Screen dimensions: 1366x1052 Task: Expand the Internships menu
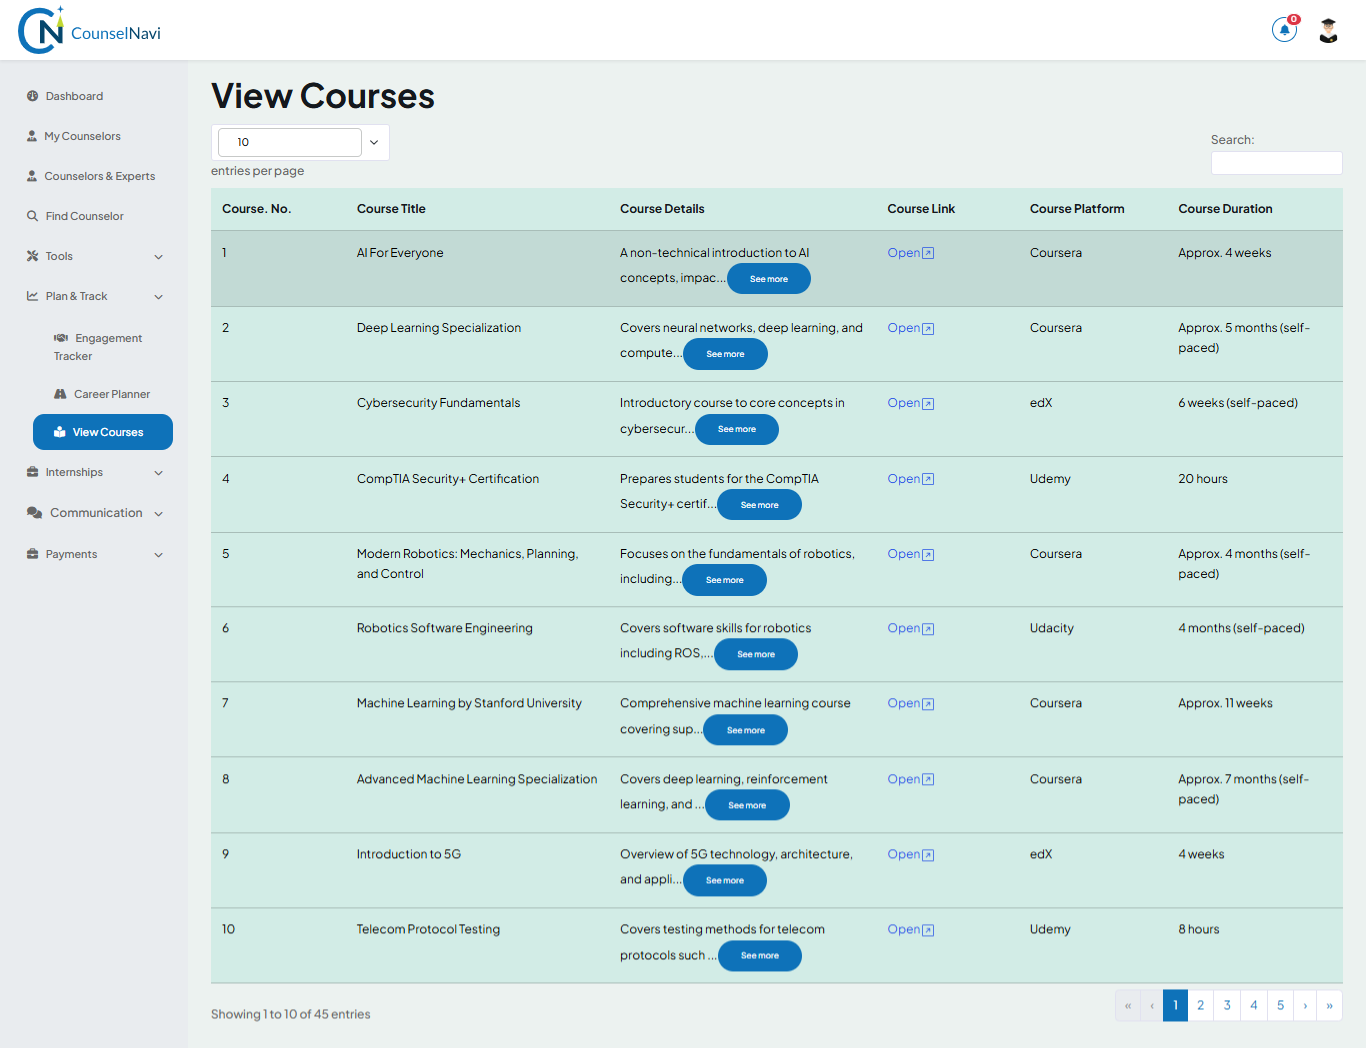[74, 472]
